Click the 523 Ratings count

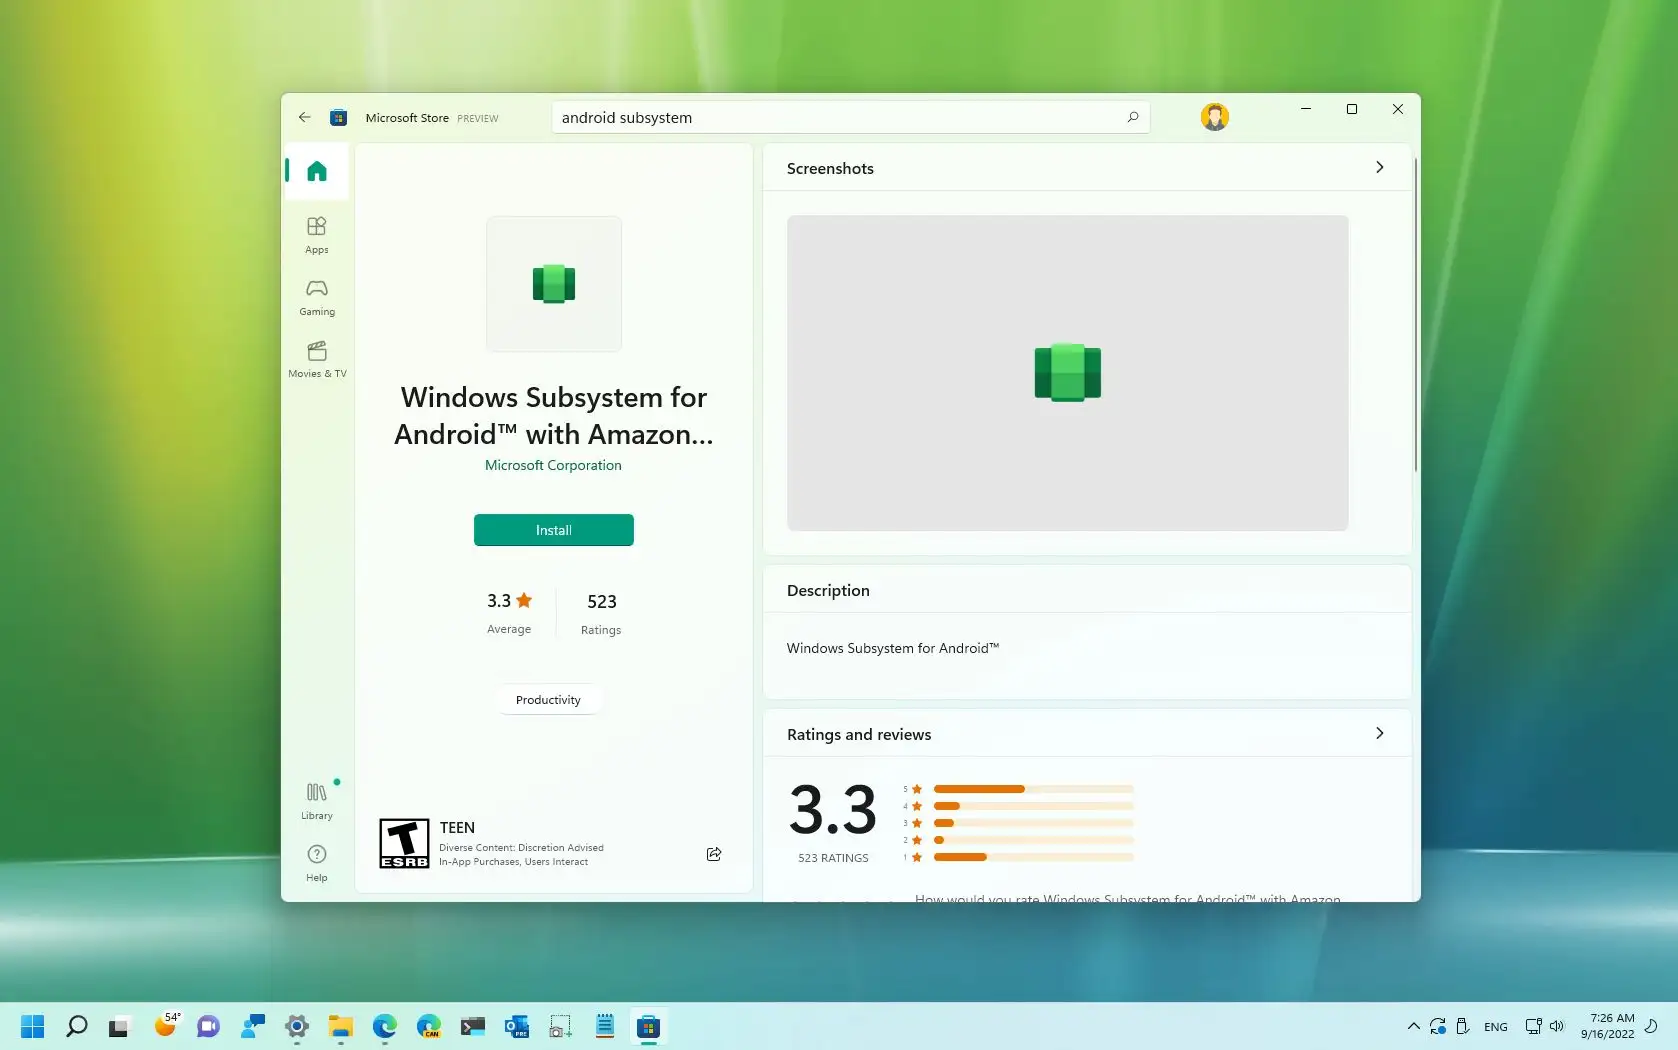[x=601, y=613]
